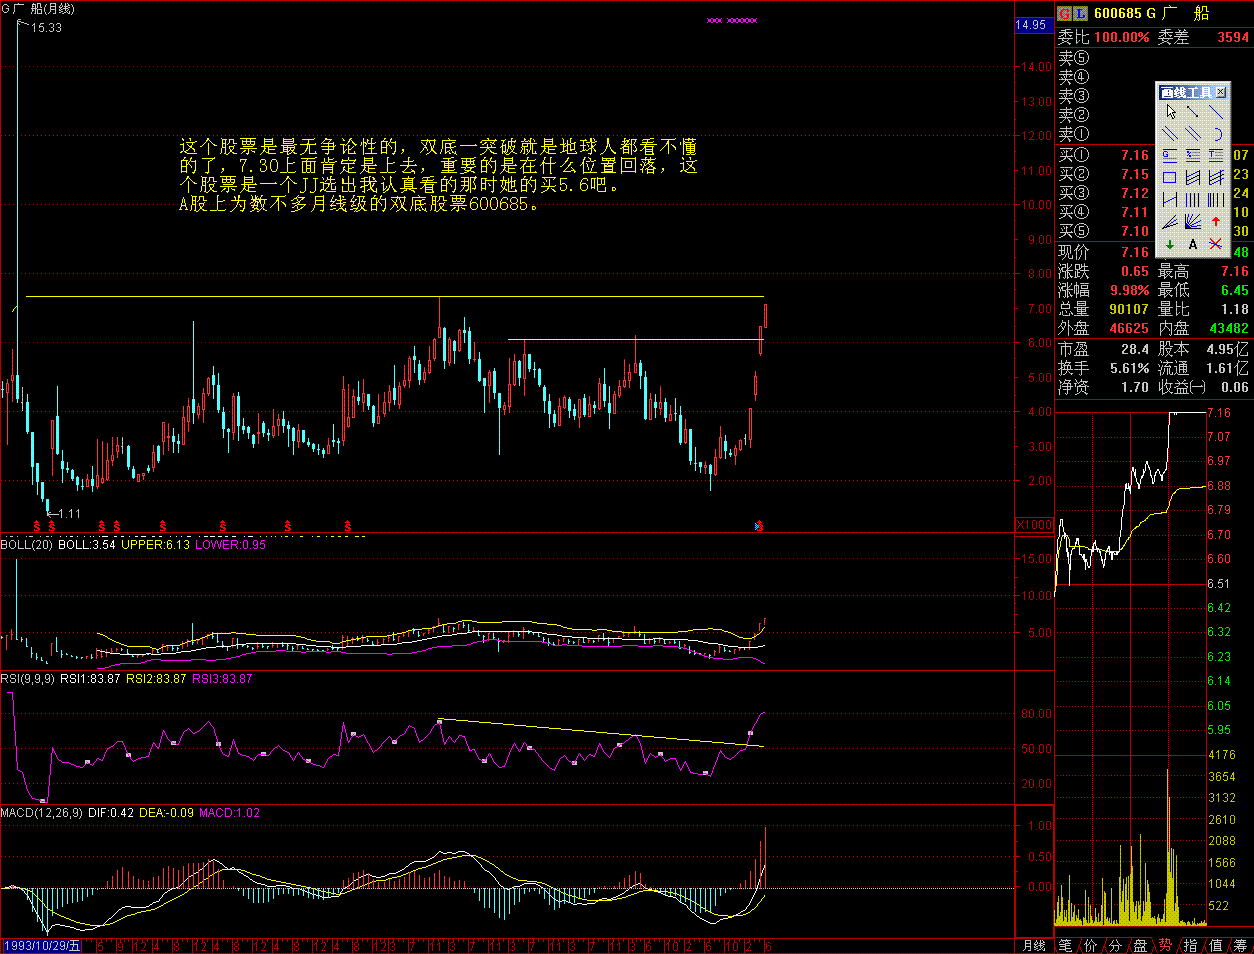Click the 最低 value 6.45
Viewport: 1254px width, 954px height.
point(1235,290)
